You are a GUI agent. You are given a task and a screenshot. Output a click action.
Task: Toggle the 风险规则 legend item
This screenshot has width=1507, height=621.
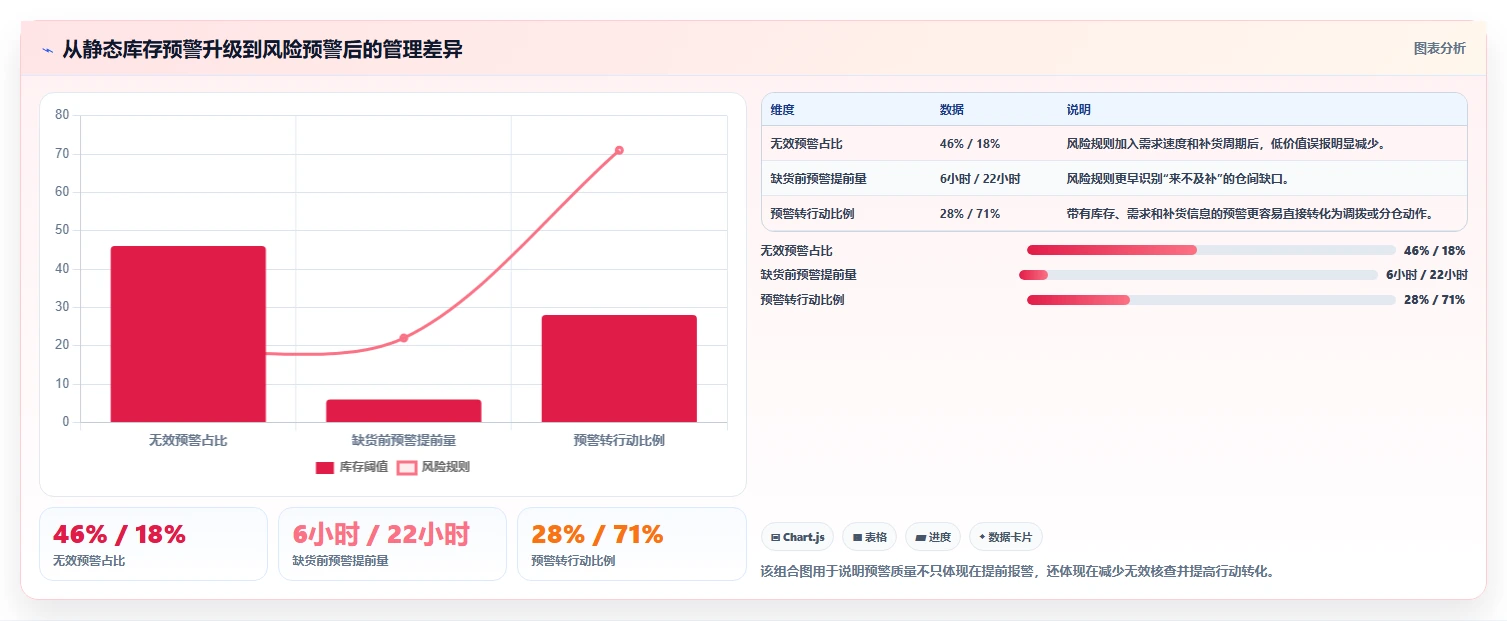tap(433, 467)
